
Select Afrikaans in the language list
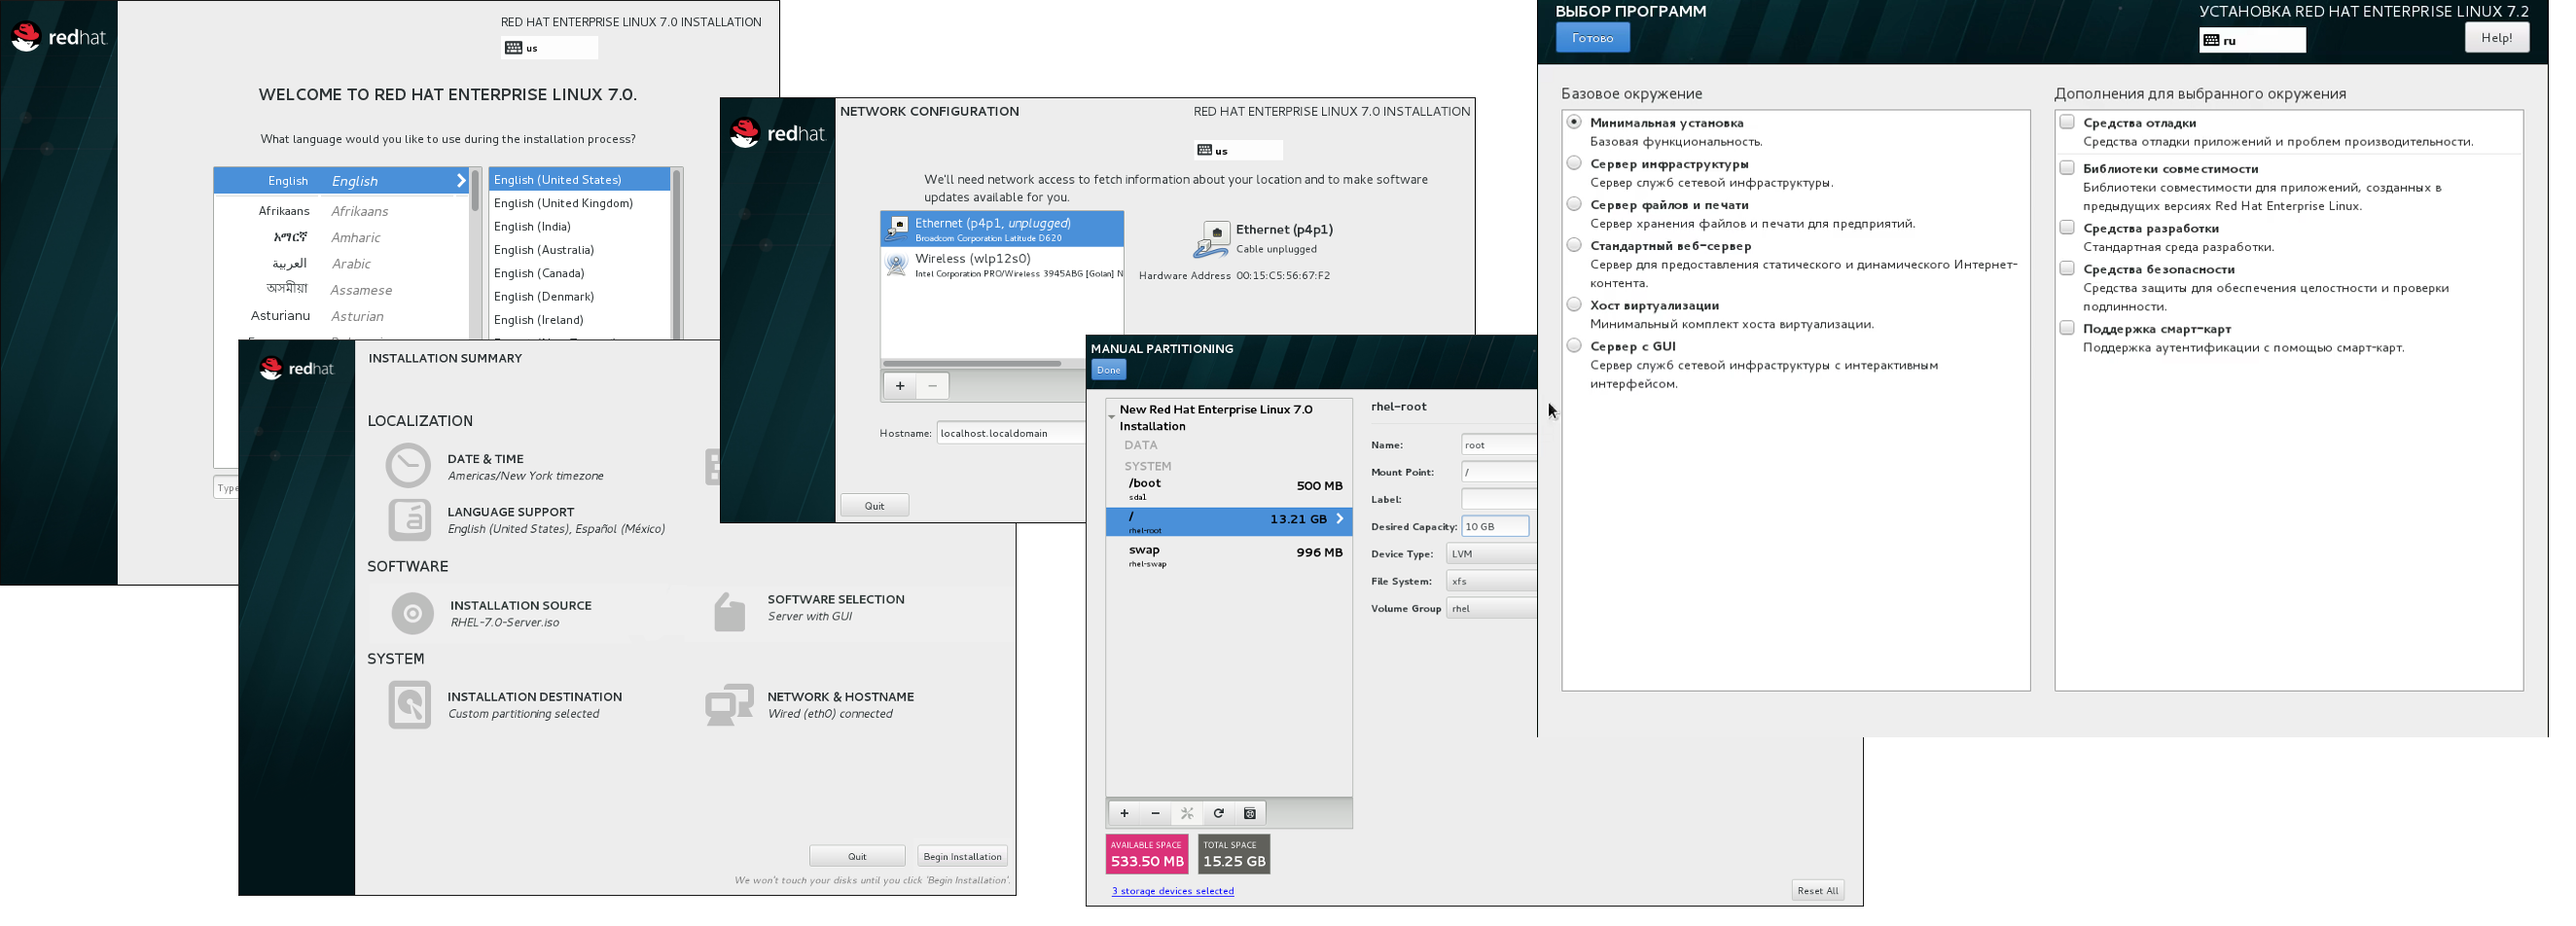tap(341, 211)
